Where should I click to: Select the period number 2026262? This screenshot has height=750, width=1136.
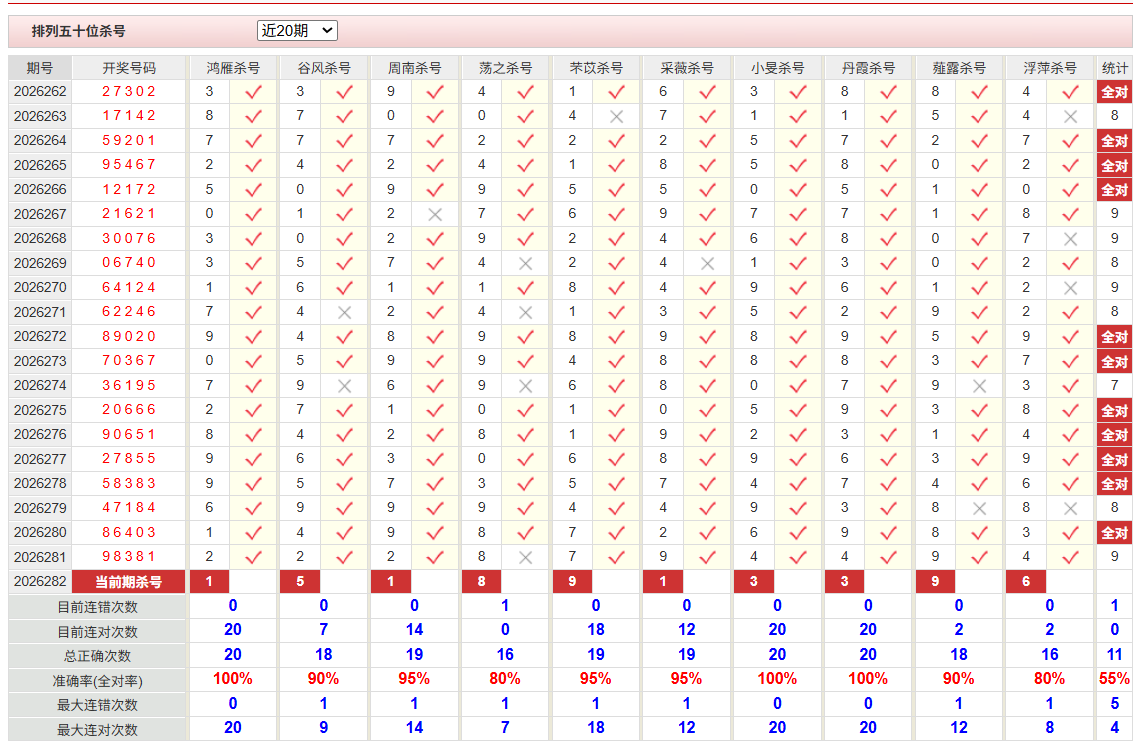click(40, 92)
